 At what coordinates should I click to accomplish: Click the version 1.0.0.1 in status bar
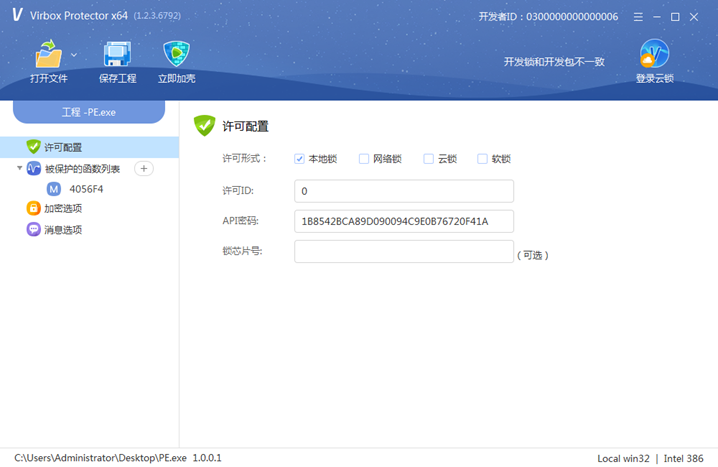207,458
